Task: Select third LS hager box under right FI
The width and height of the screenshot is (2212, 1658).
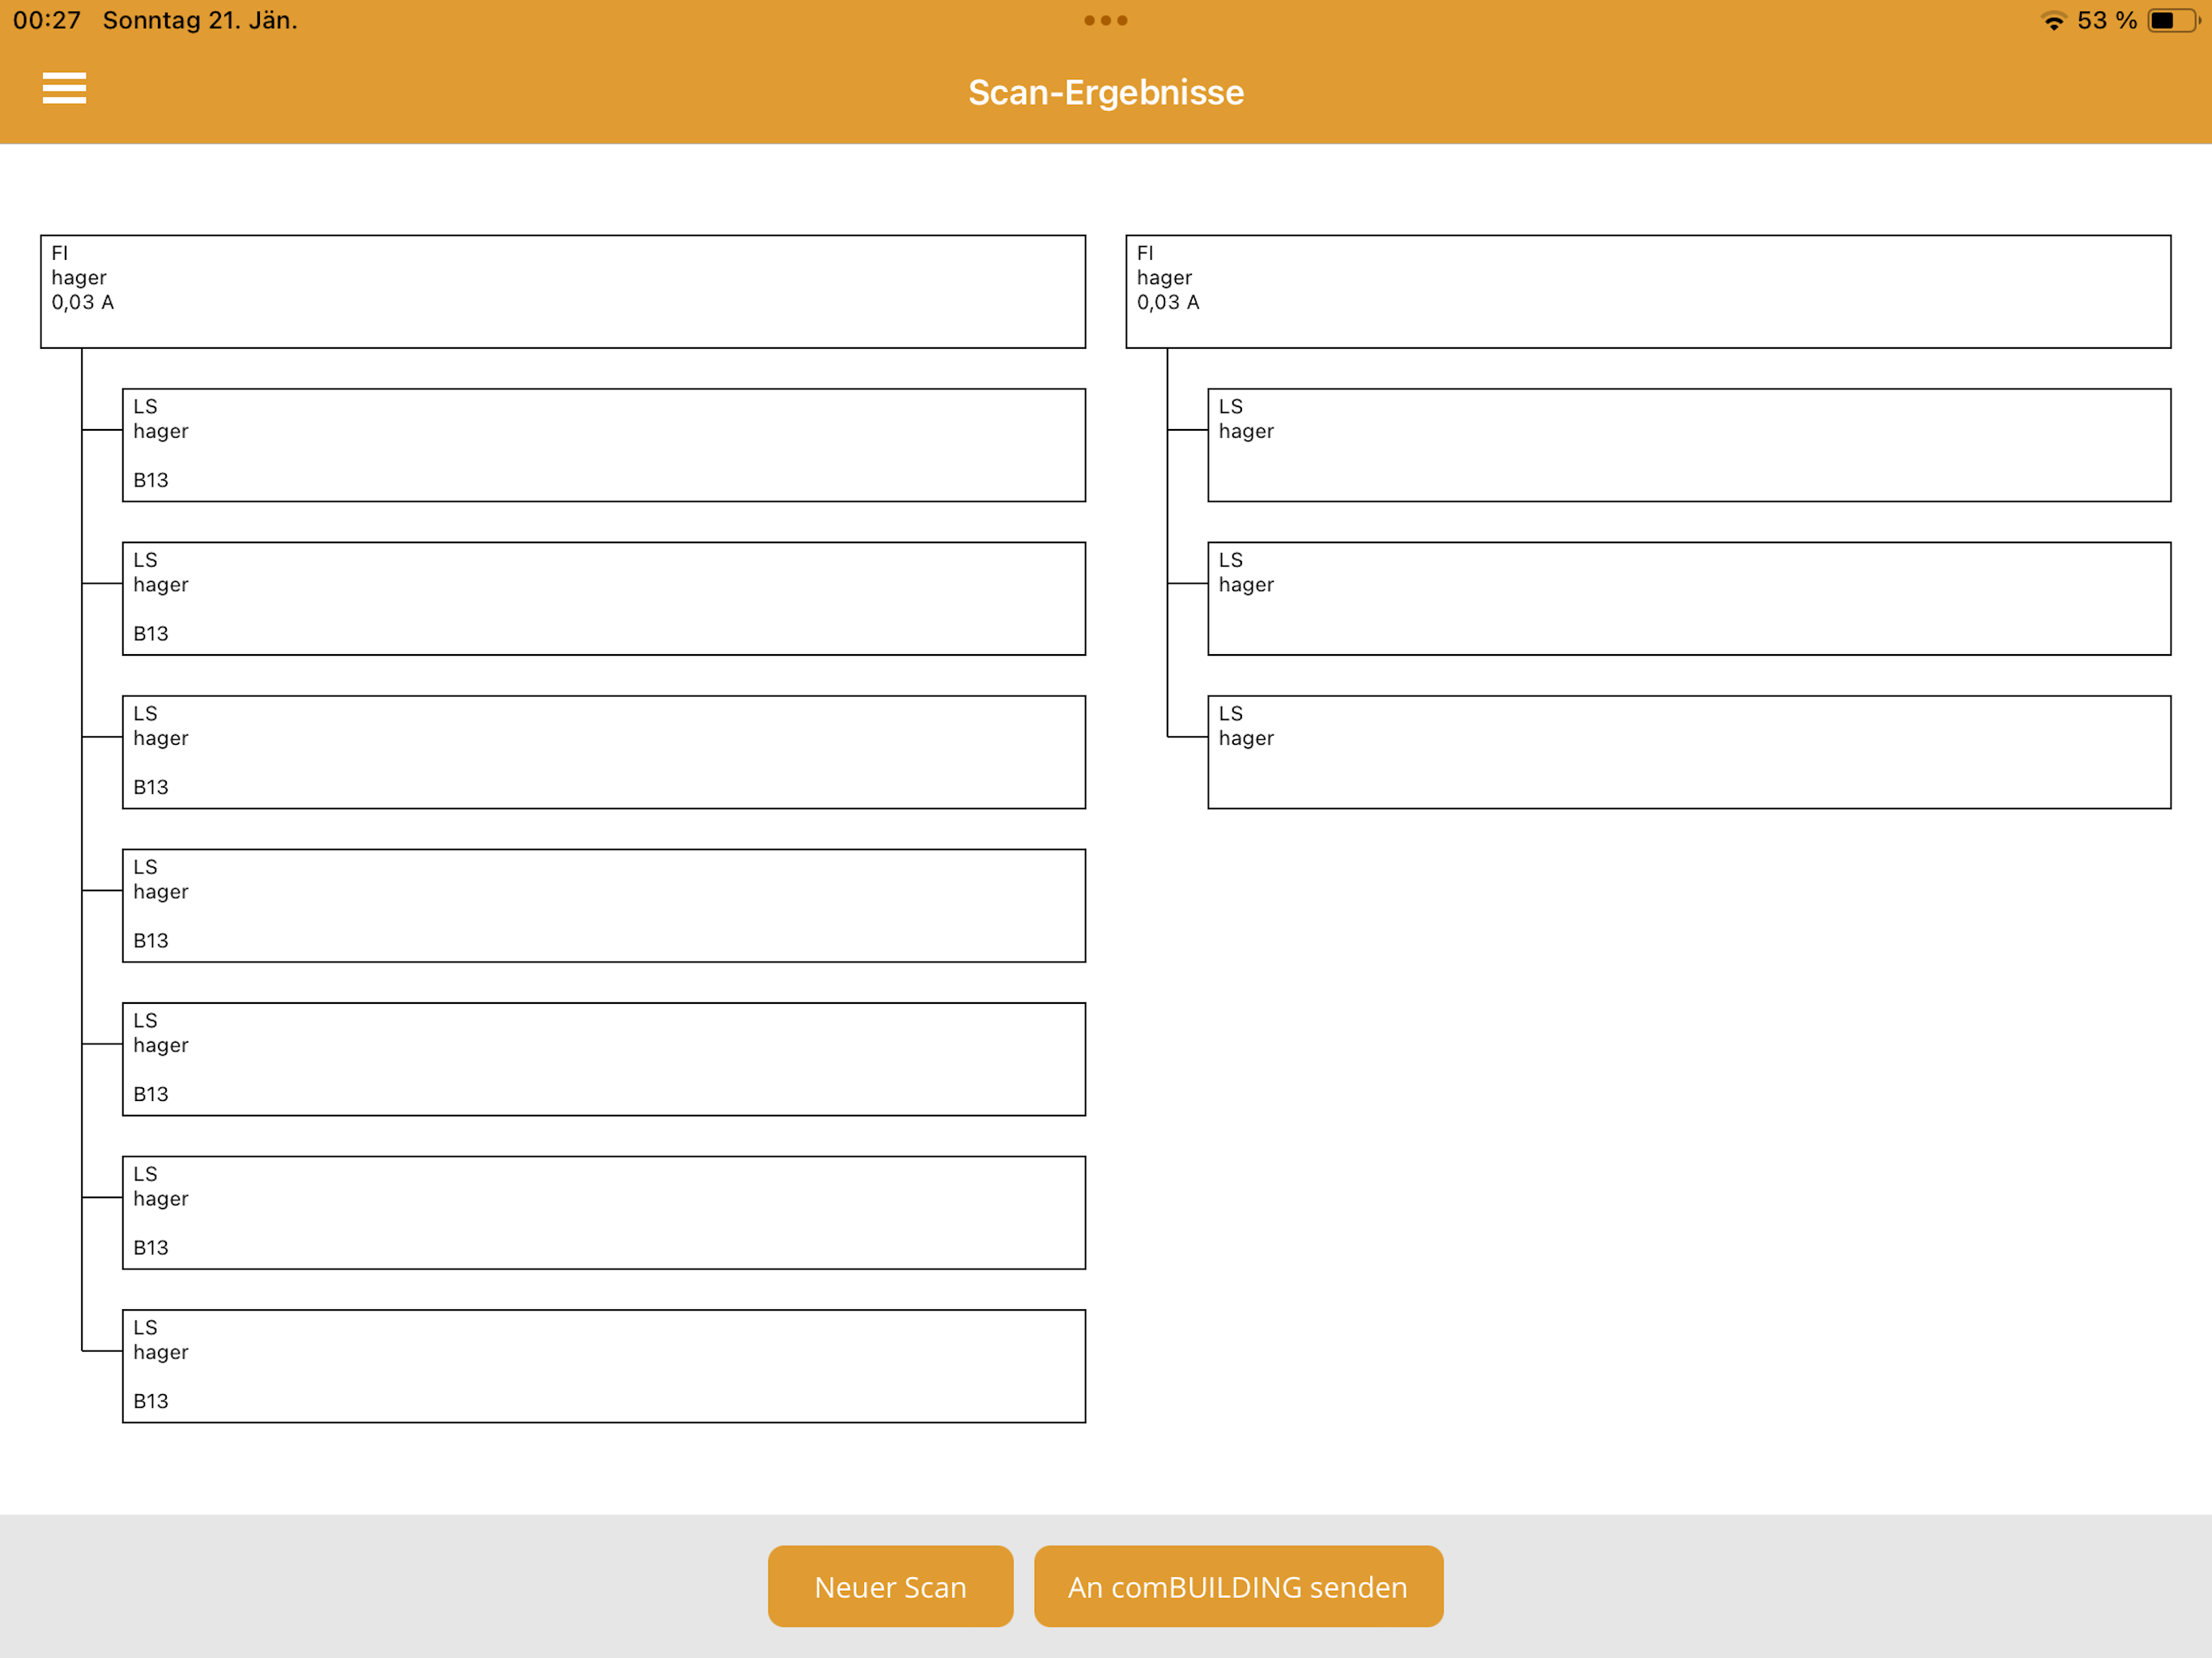Action: click(x=1689, y=752)
